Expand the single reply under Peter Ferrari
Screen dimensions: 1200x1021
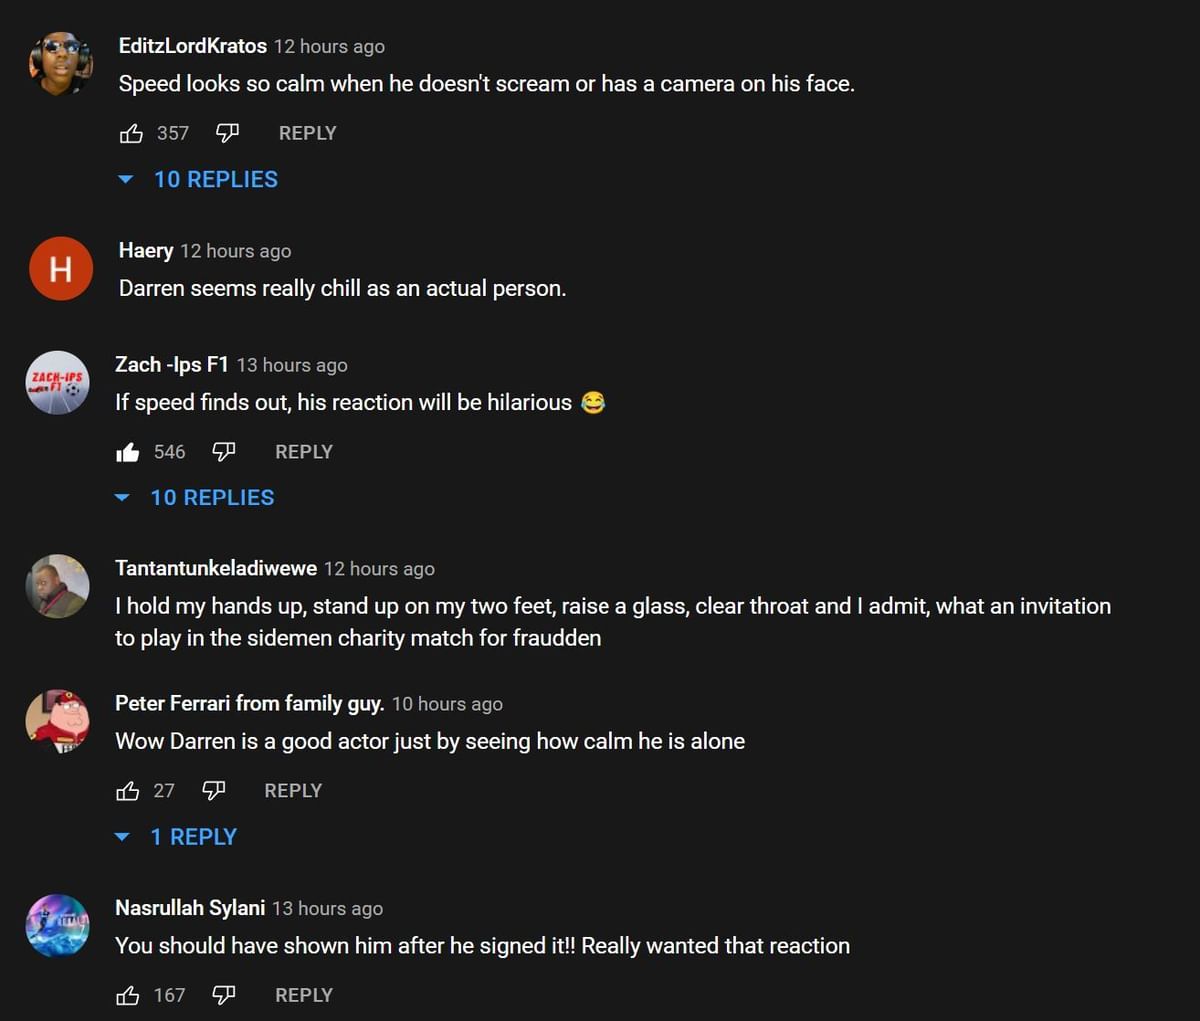[x=194, y=836]
